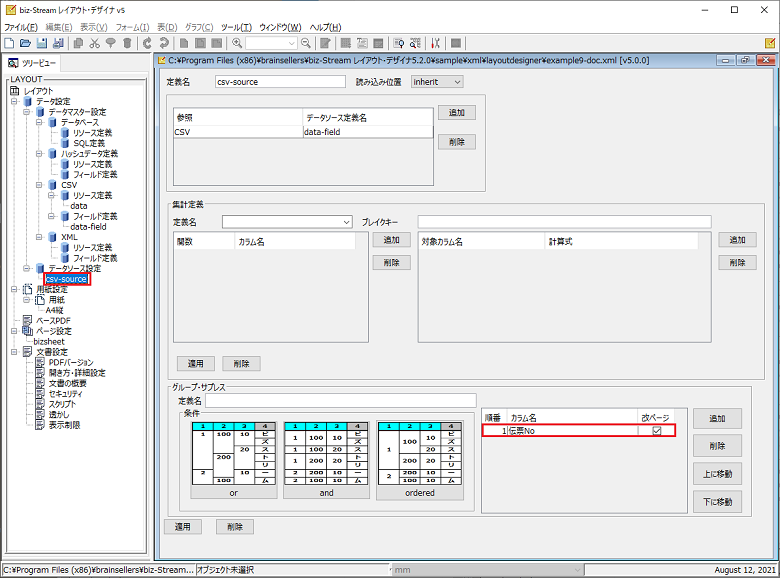Image resolution: width=780 pixels, height=578 pixels.
Task: Collapse the CSV tree node
Action: pos(40,185)
